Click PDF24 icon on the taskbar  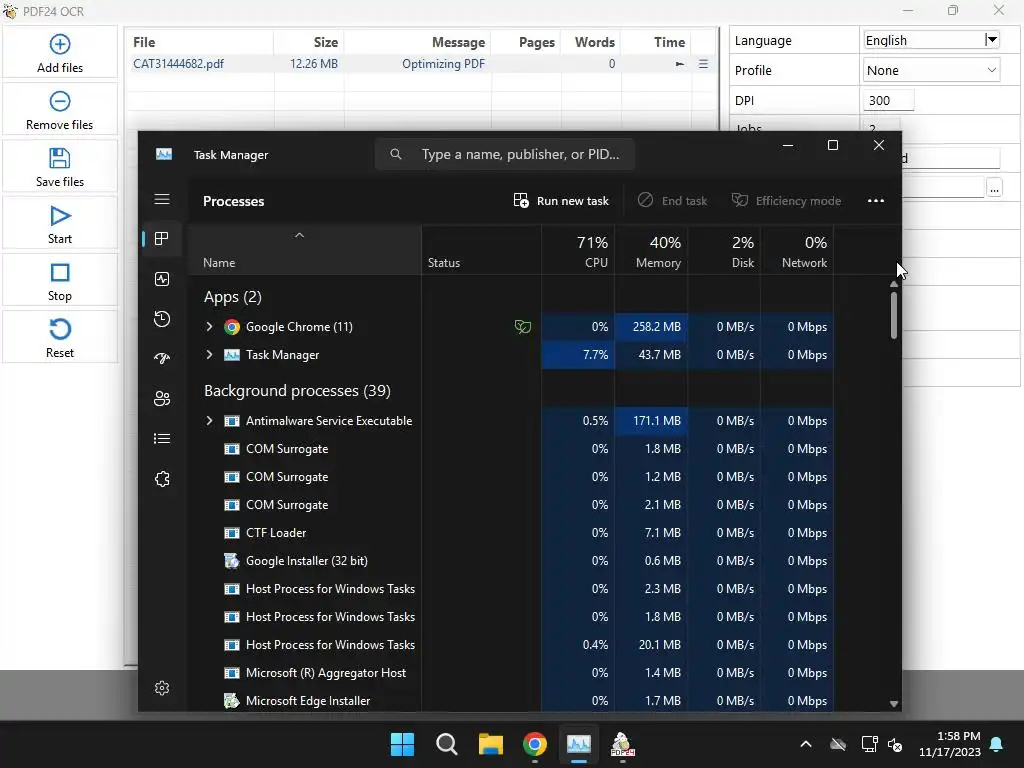[622, 744]
